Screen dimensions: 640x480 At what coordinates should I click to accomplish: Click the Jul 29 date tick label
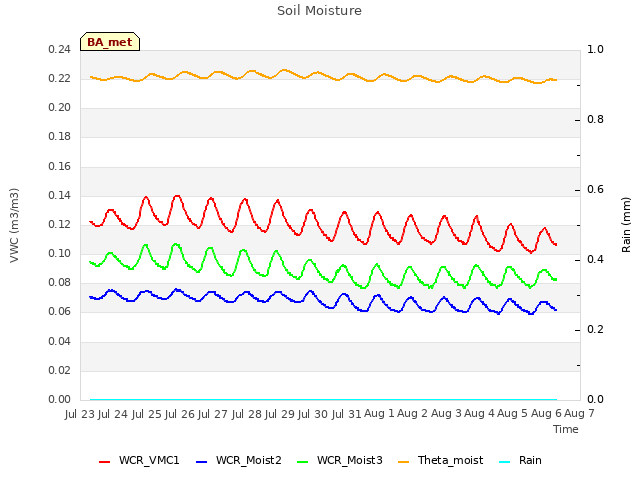(x=280, y=414)
